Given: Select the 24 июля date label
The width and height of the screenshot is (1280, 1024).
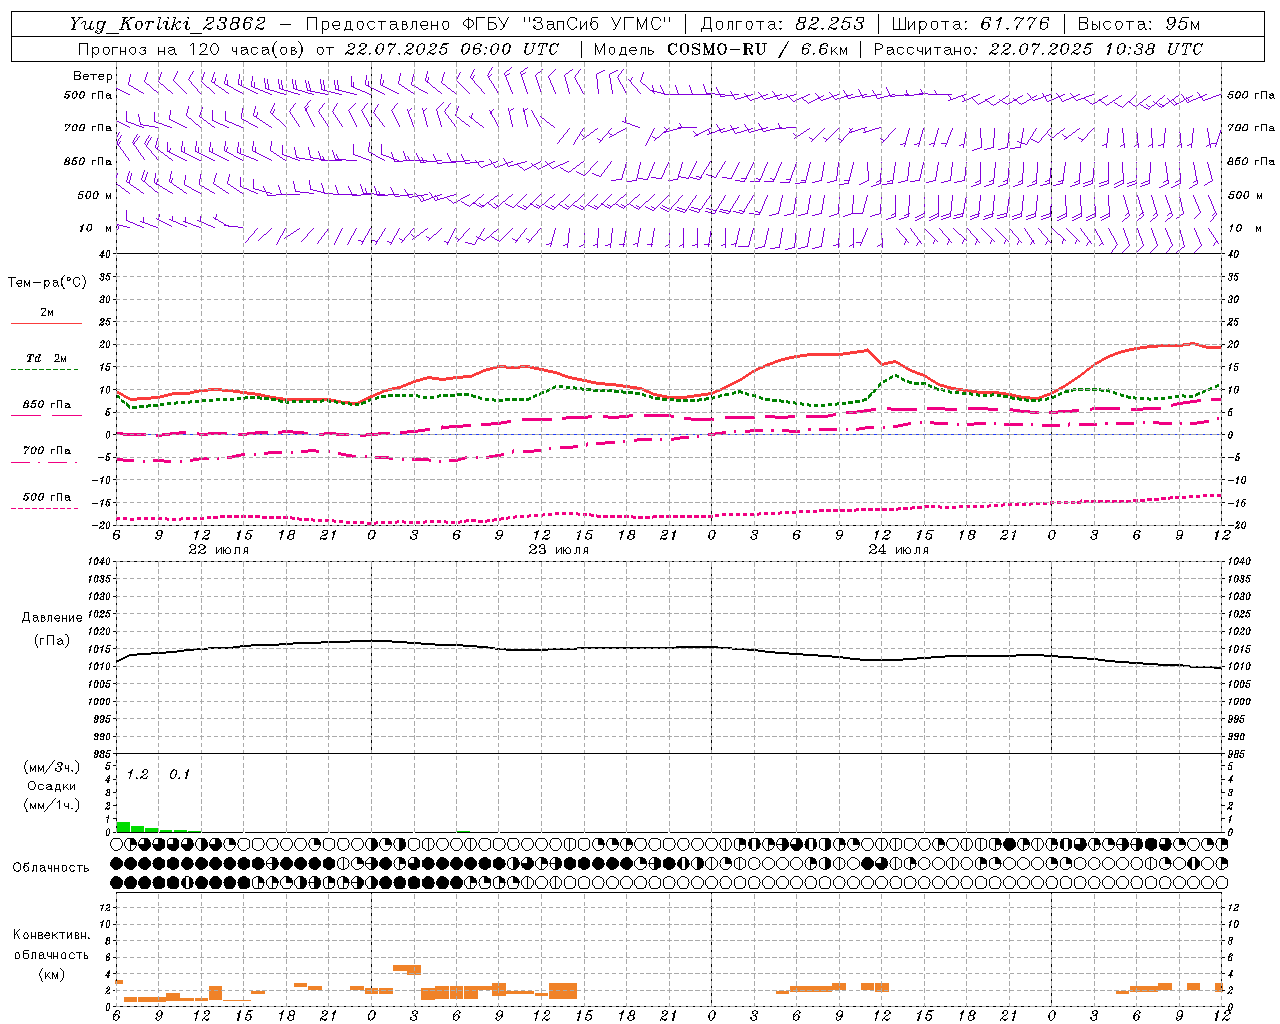Looking at the screenshot, I should [x=898, y=550].
